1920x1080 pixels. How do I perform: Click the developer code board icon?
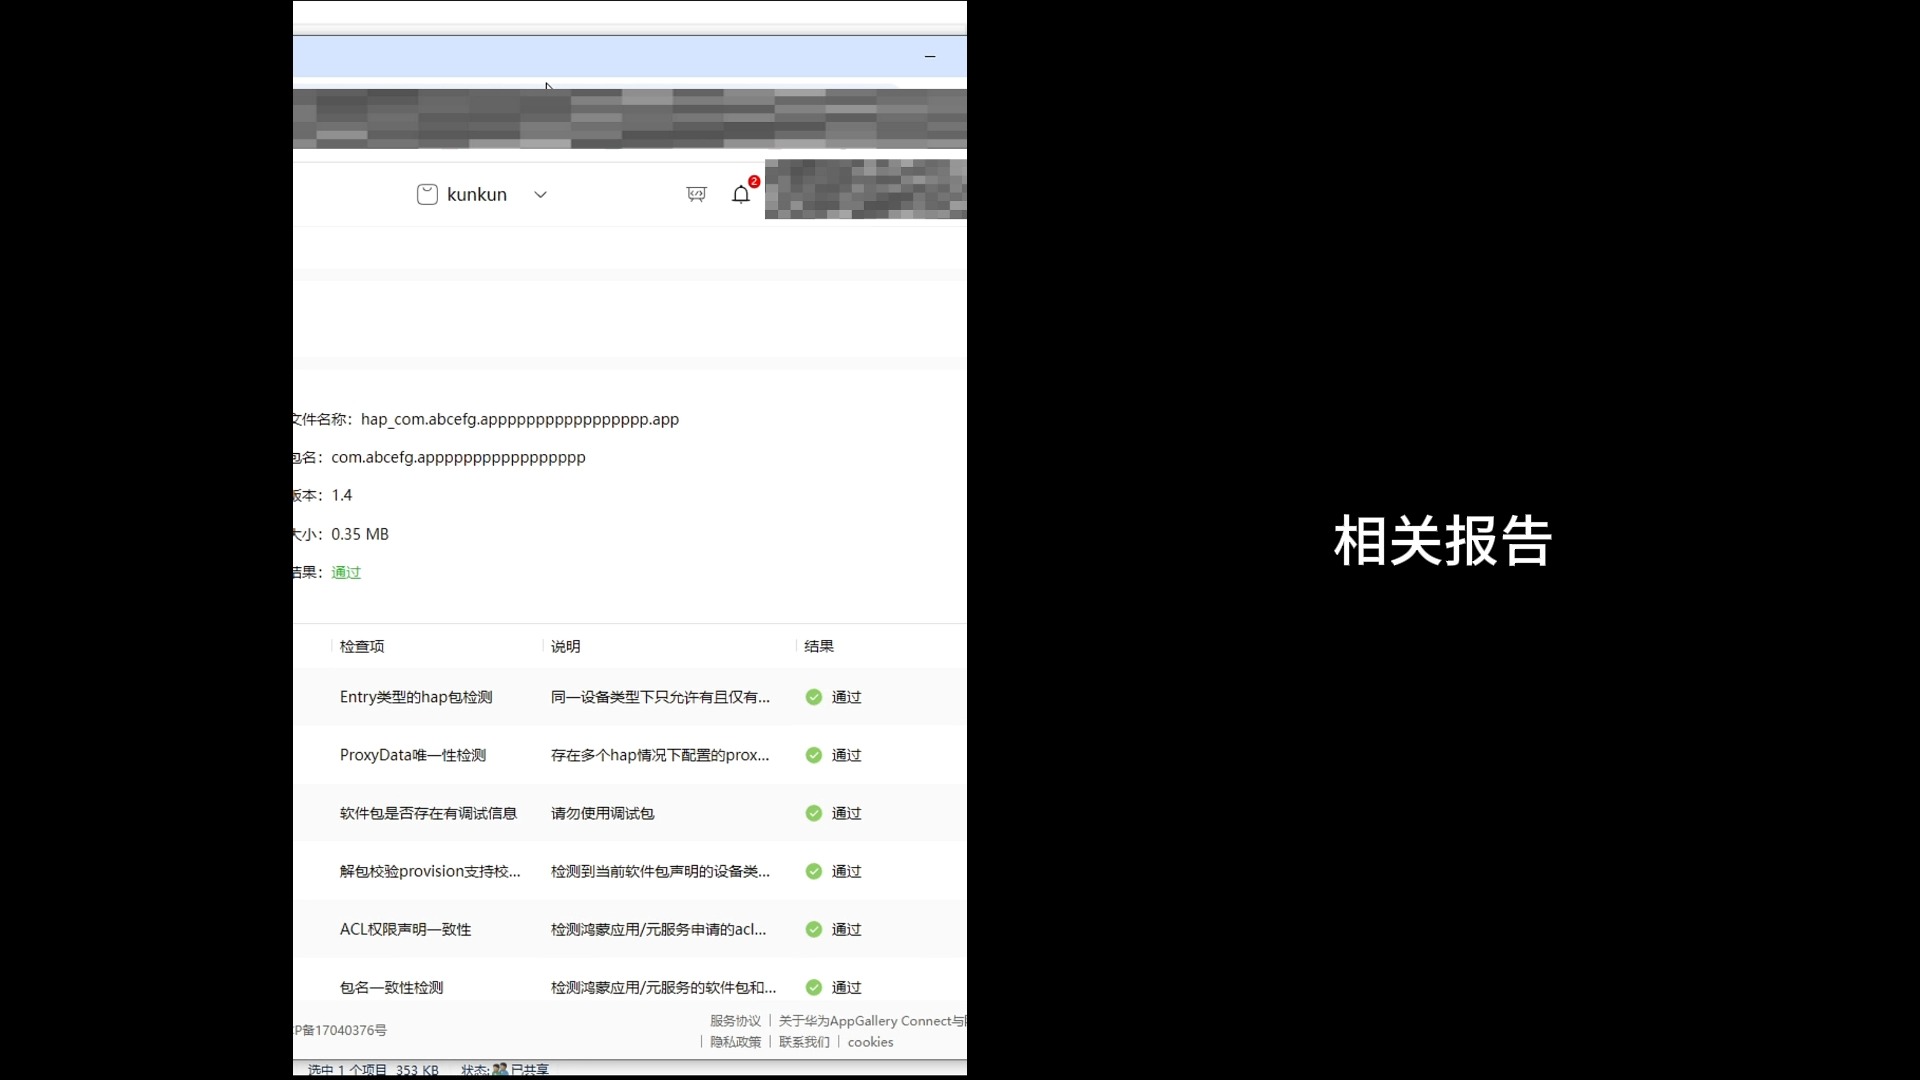pyautogui.click(x=696, y=194)
